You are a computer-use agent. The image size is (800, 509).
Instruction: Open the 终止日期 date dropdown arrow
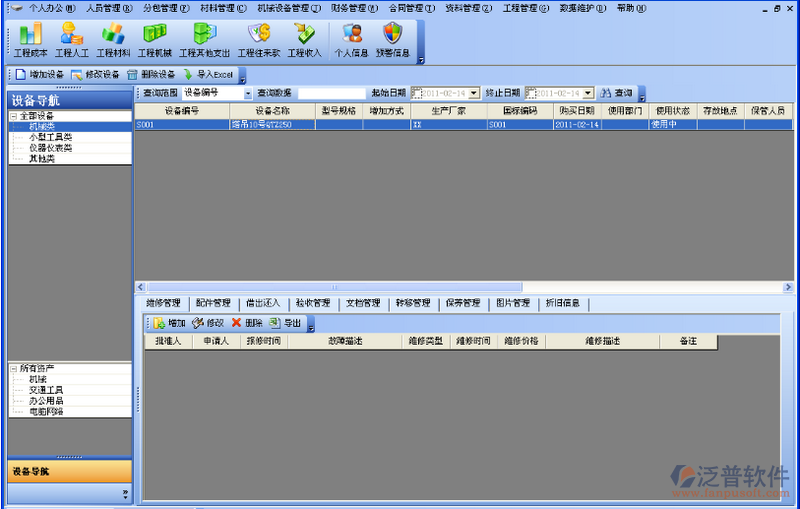588,93
